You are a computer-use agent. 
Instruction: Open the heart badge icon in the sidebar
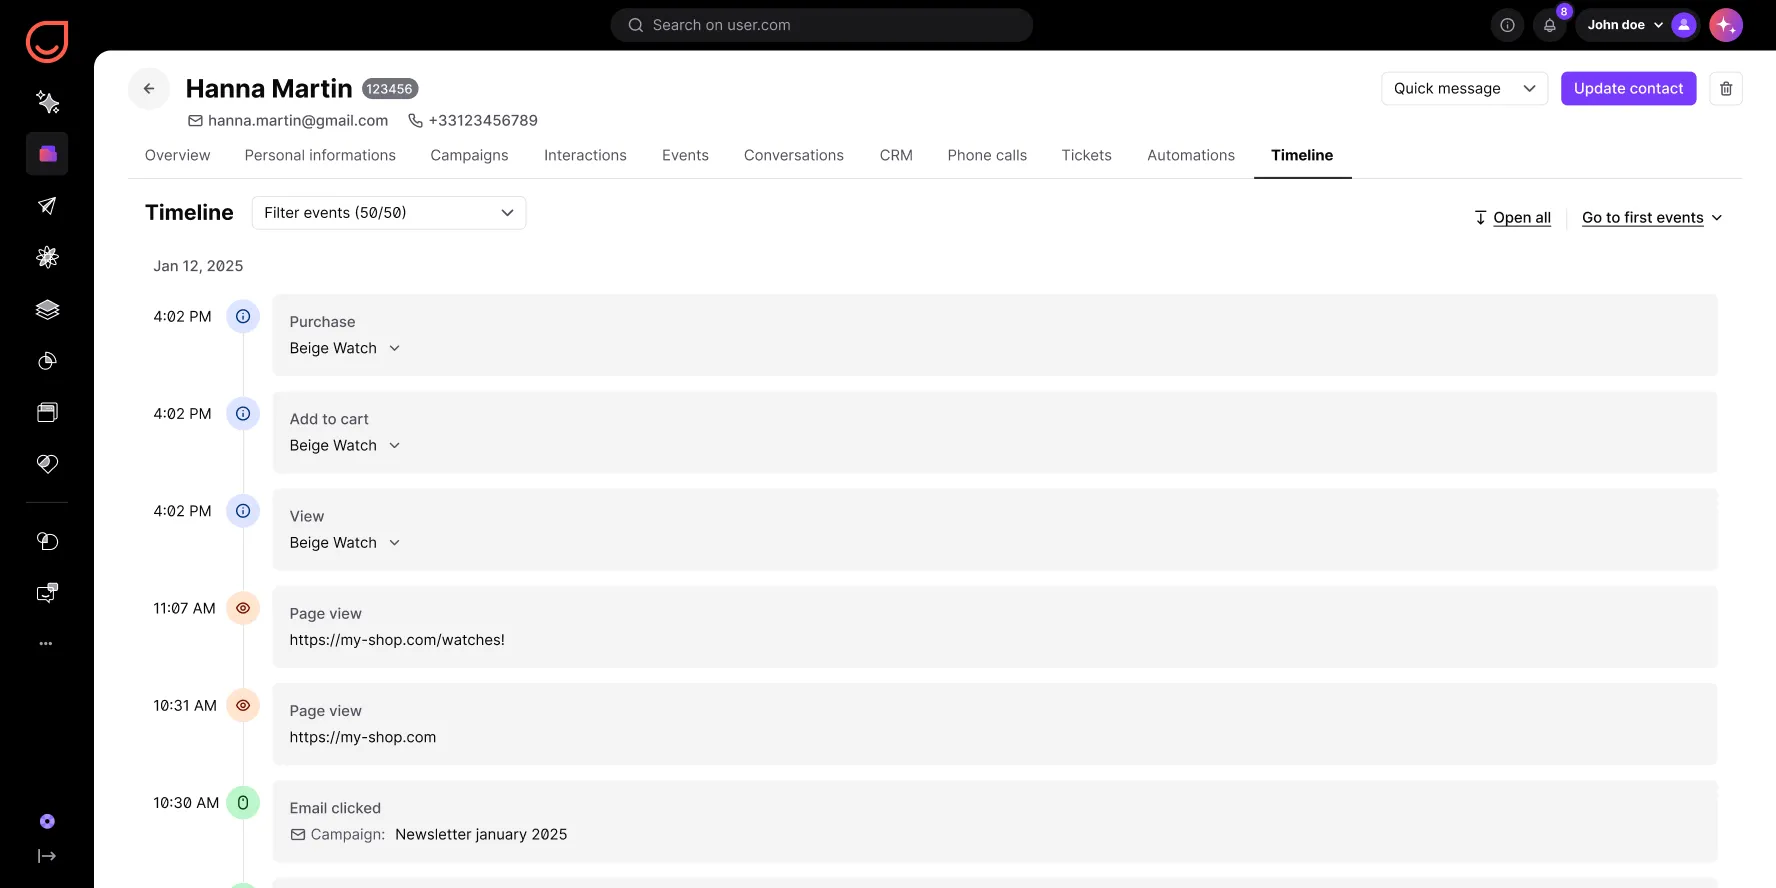(x=47, y=464)
